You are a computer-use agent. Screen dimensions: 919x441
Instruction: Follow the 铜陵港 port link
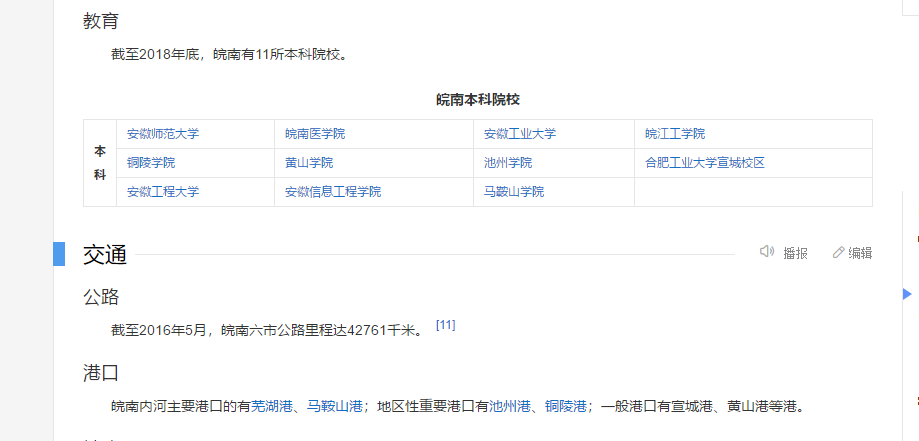566,406
